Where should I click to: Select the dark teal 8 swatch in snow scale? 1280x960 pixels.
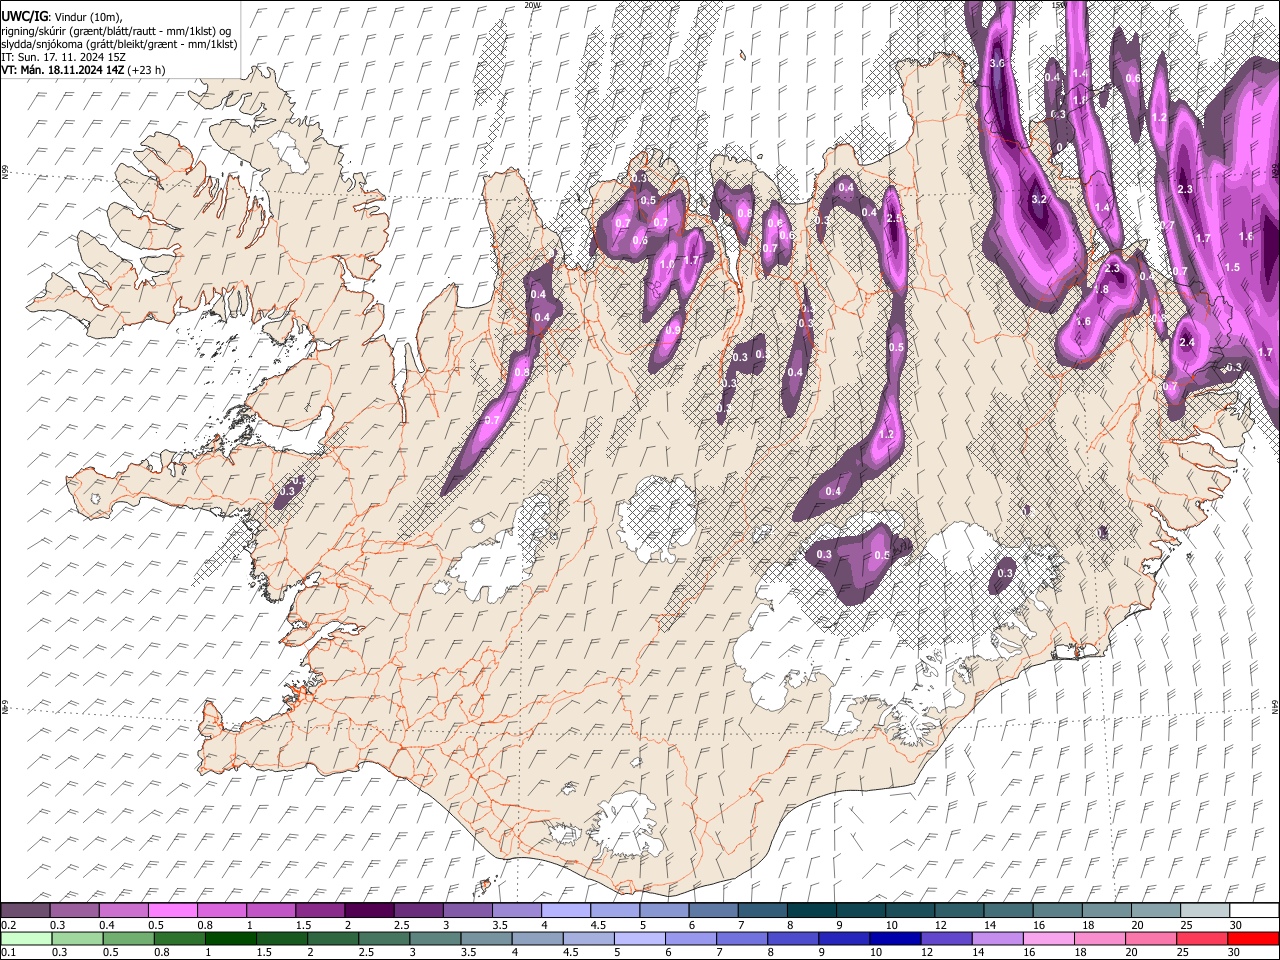812,910
